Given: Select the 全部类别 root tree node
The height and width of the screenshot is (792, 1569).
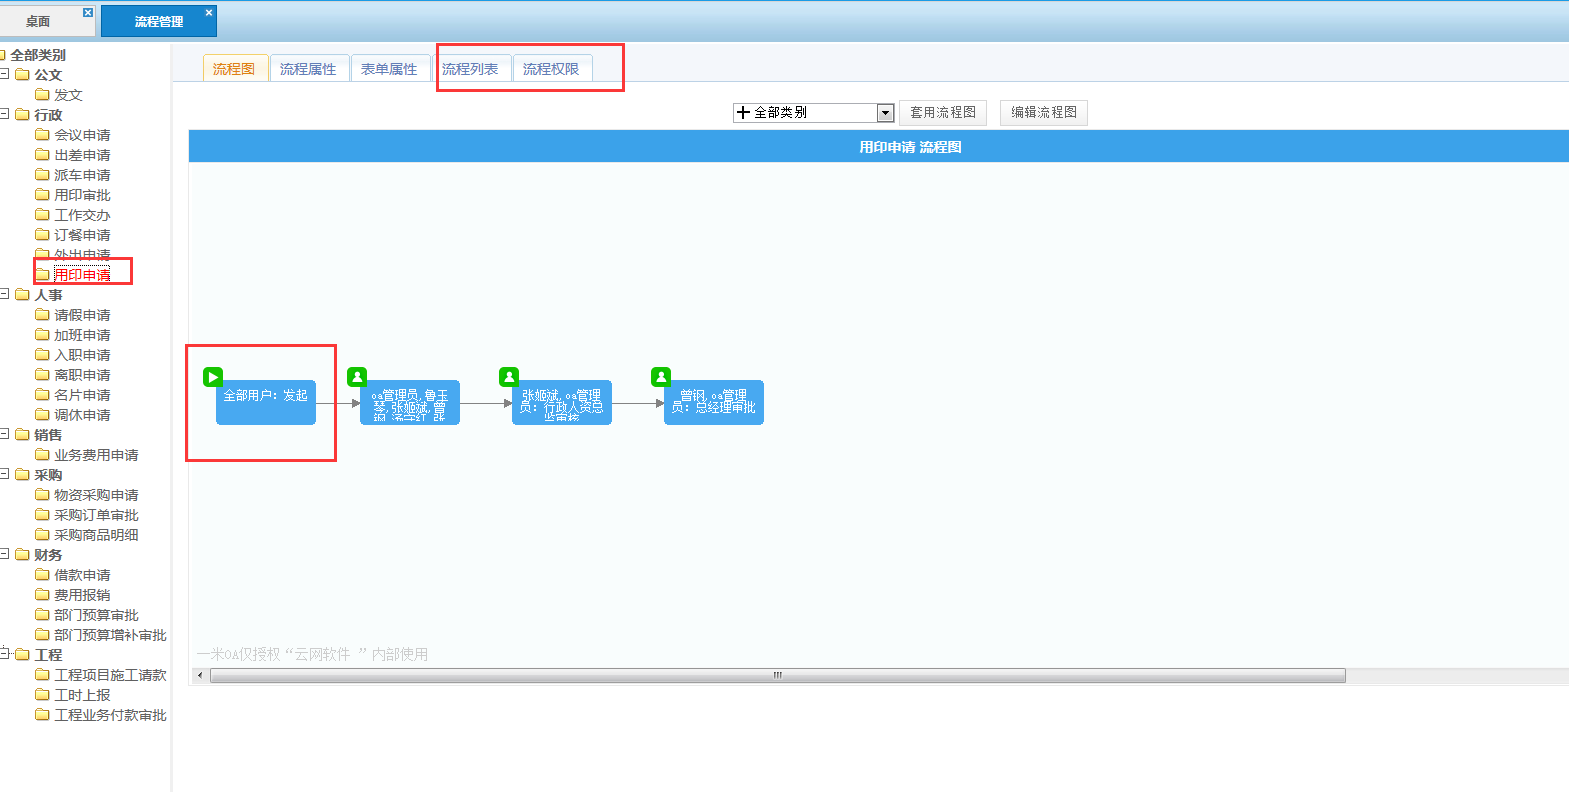Looking at the screenshot, I should tap(38, 55).
